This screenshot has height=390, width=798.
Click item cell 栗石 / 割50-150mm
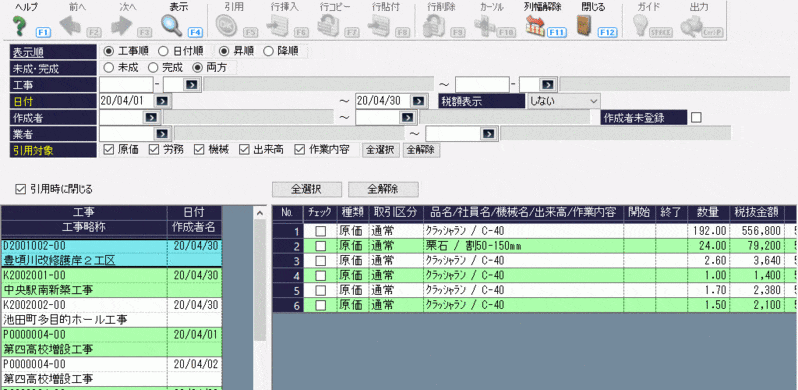pyautogui.click(x=523, y=246)
